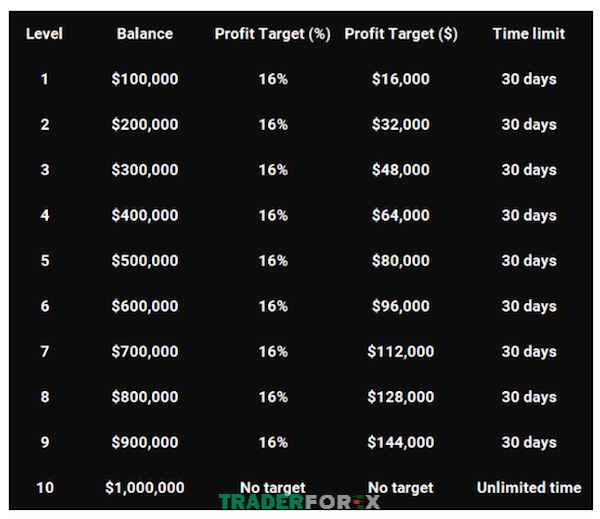Viewport: 600px width, 519px height.
Task: Select the $100,000 balance cell
Action: (145, 79)
